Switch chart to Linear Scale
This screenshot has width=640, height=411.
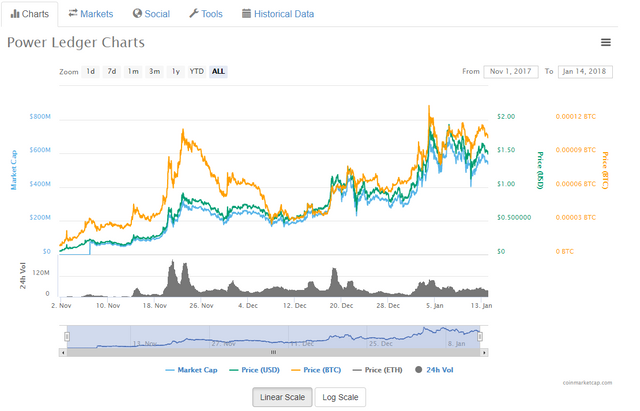pos(282,397)
